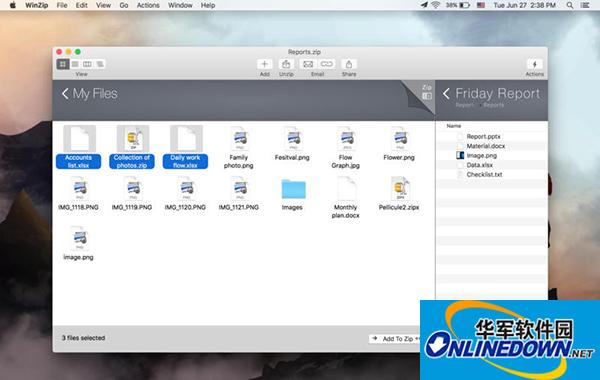Sort zip contents by Name column
The image size is (600, 380).
coord(454,126)
